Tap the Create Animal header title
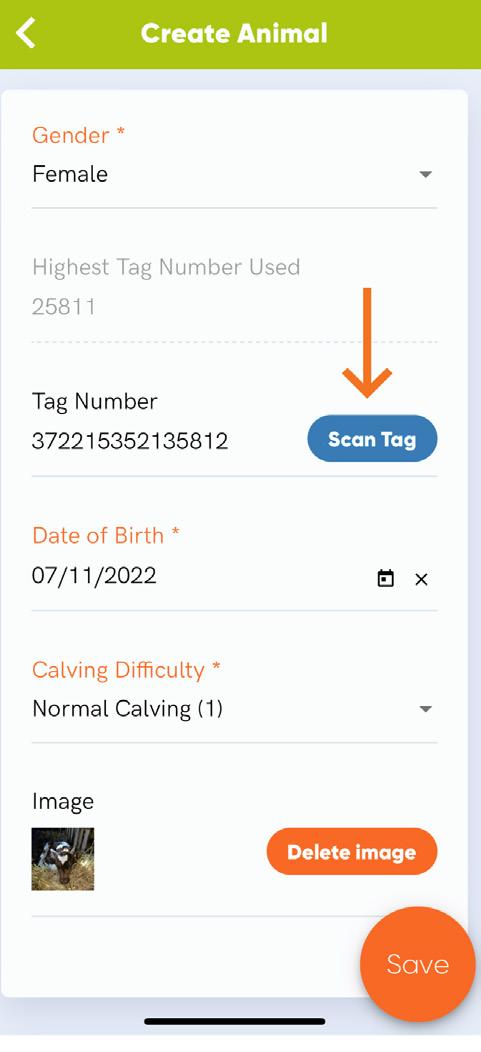Screen dimensions: 481x1052 [x=234, y=34]
